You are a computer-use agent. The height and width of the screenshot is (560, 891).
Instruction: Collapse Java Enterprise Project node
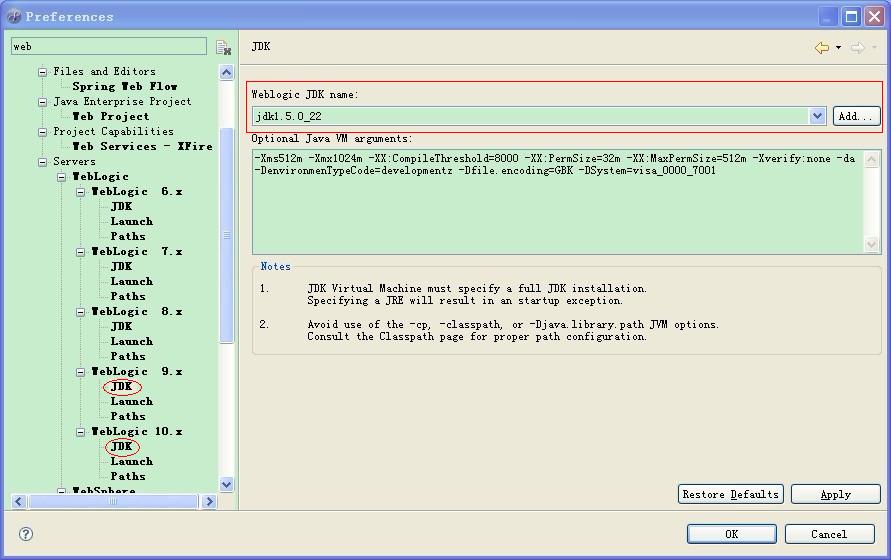pos(42,102)
